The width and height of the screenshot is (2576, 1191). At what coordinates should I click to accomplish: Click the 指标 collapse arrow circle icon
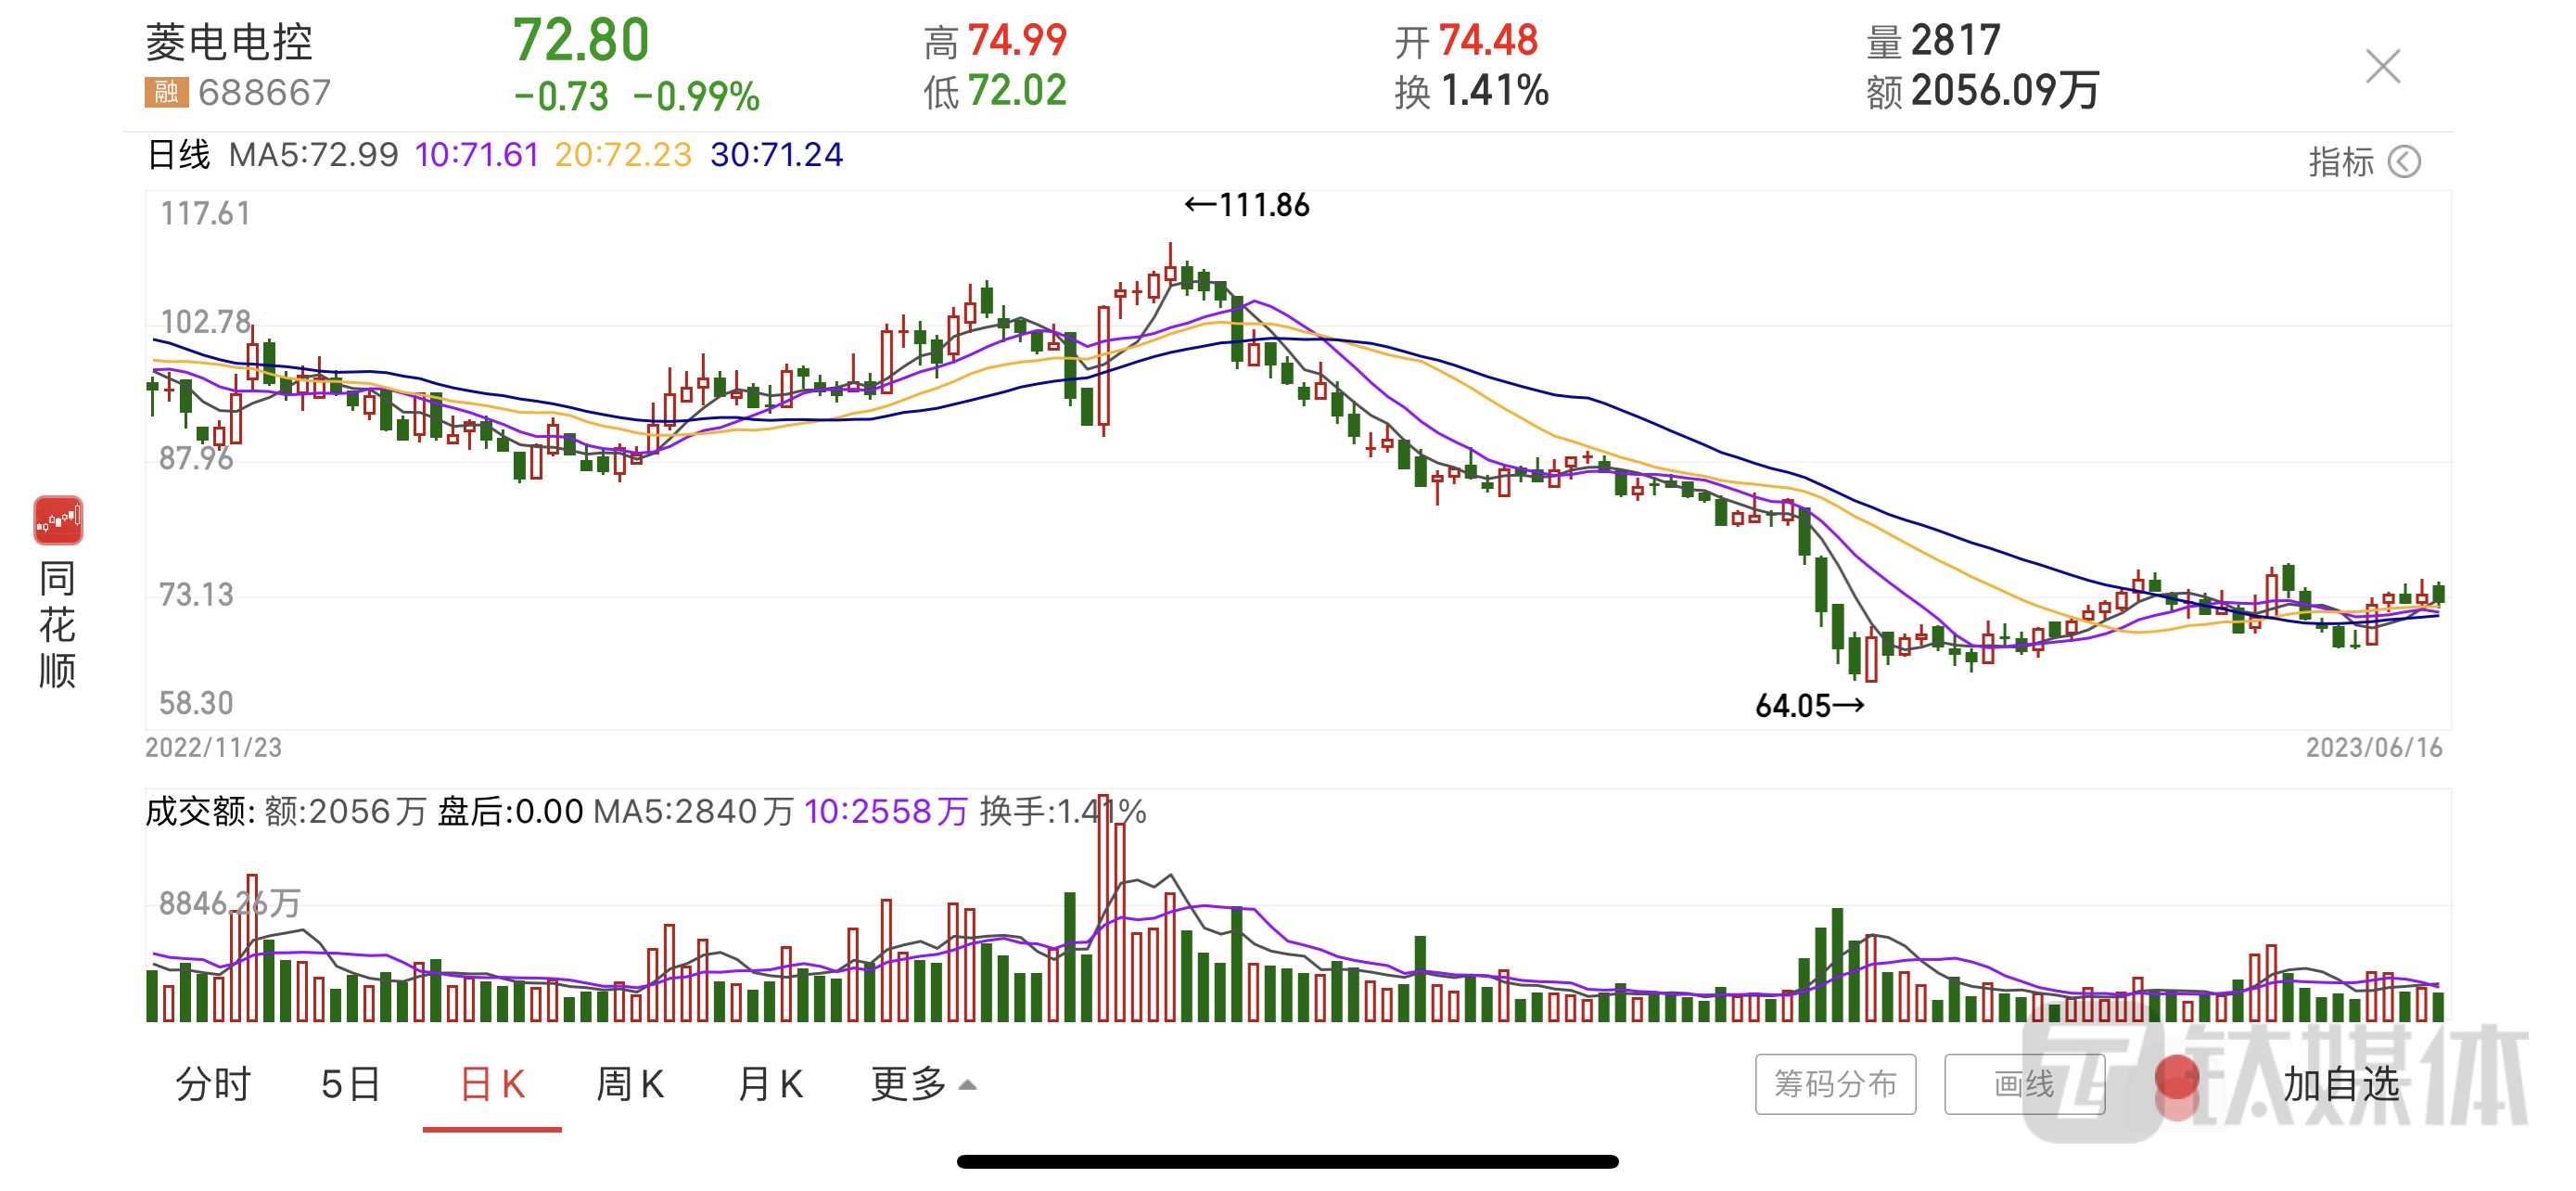tap(2404, 161)
